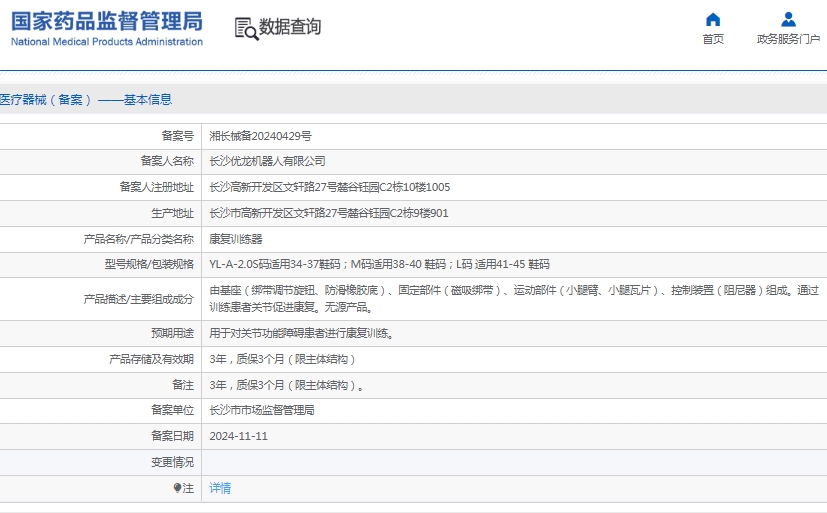Screen dimensions: 827x513
Task: Click the 政务服务门户 text label
Action: (788, 39)
